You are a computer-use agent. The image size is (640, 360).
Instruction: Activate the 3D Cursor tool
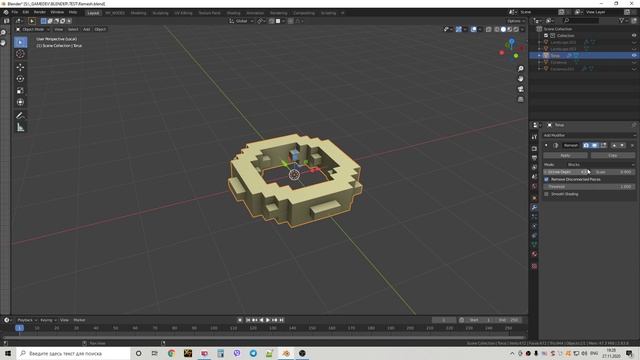pos(20,54)
